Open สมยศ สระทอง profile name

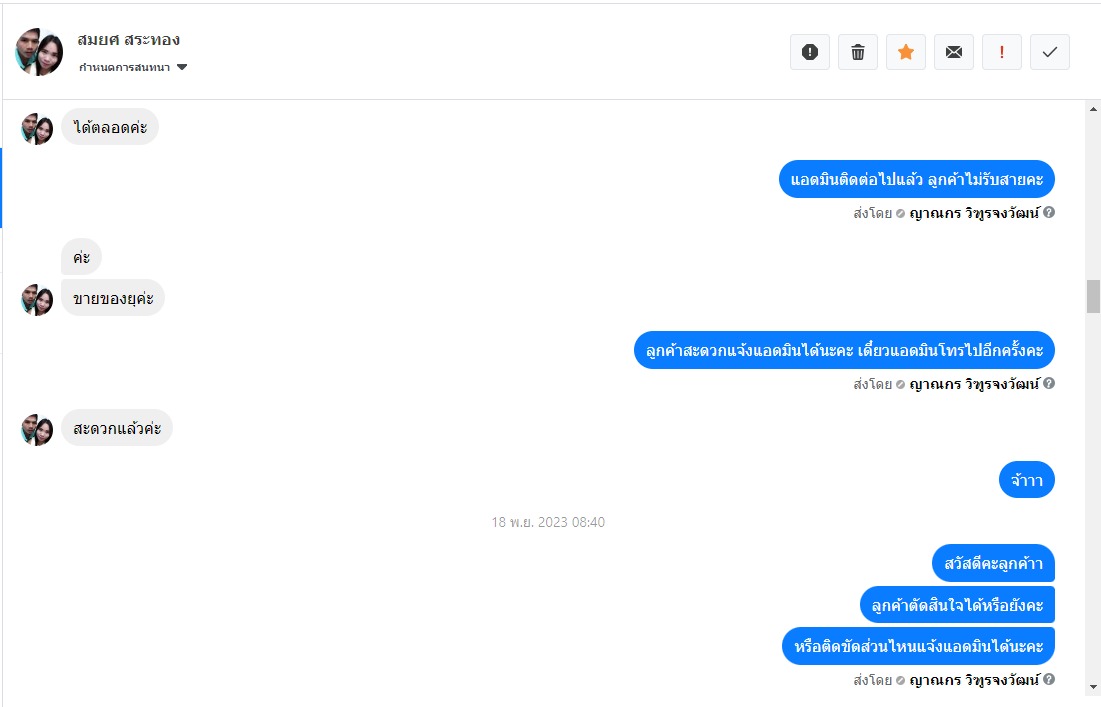coord(128,40)
